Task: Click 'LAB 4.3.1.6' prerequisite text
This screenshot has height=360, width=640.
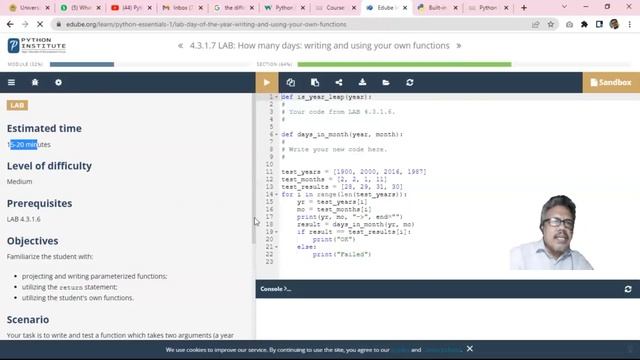Action: [24, 219]
